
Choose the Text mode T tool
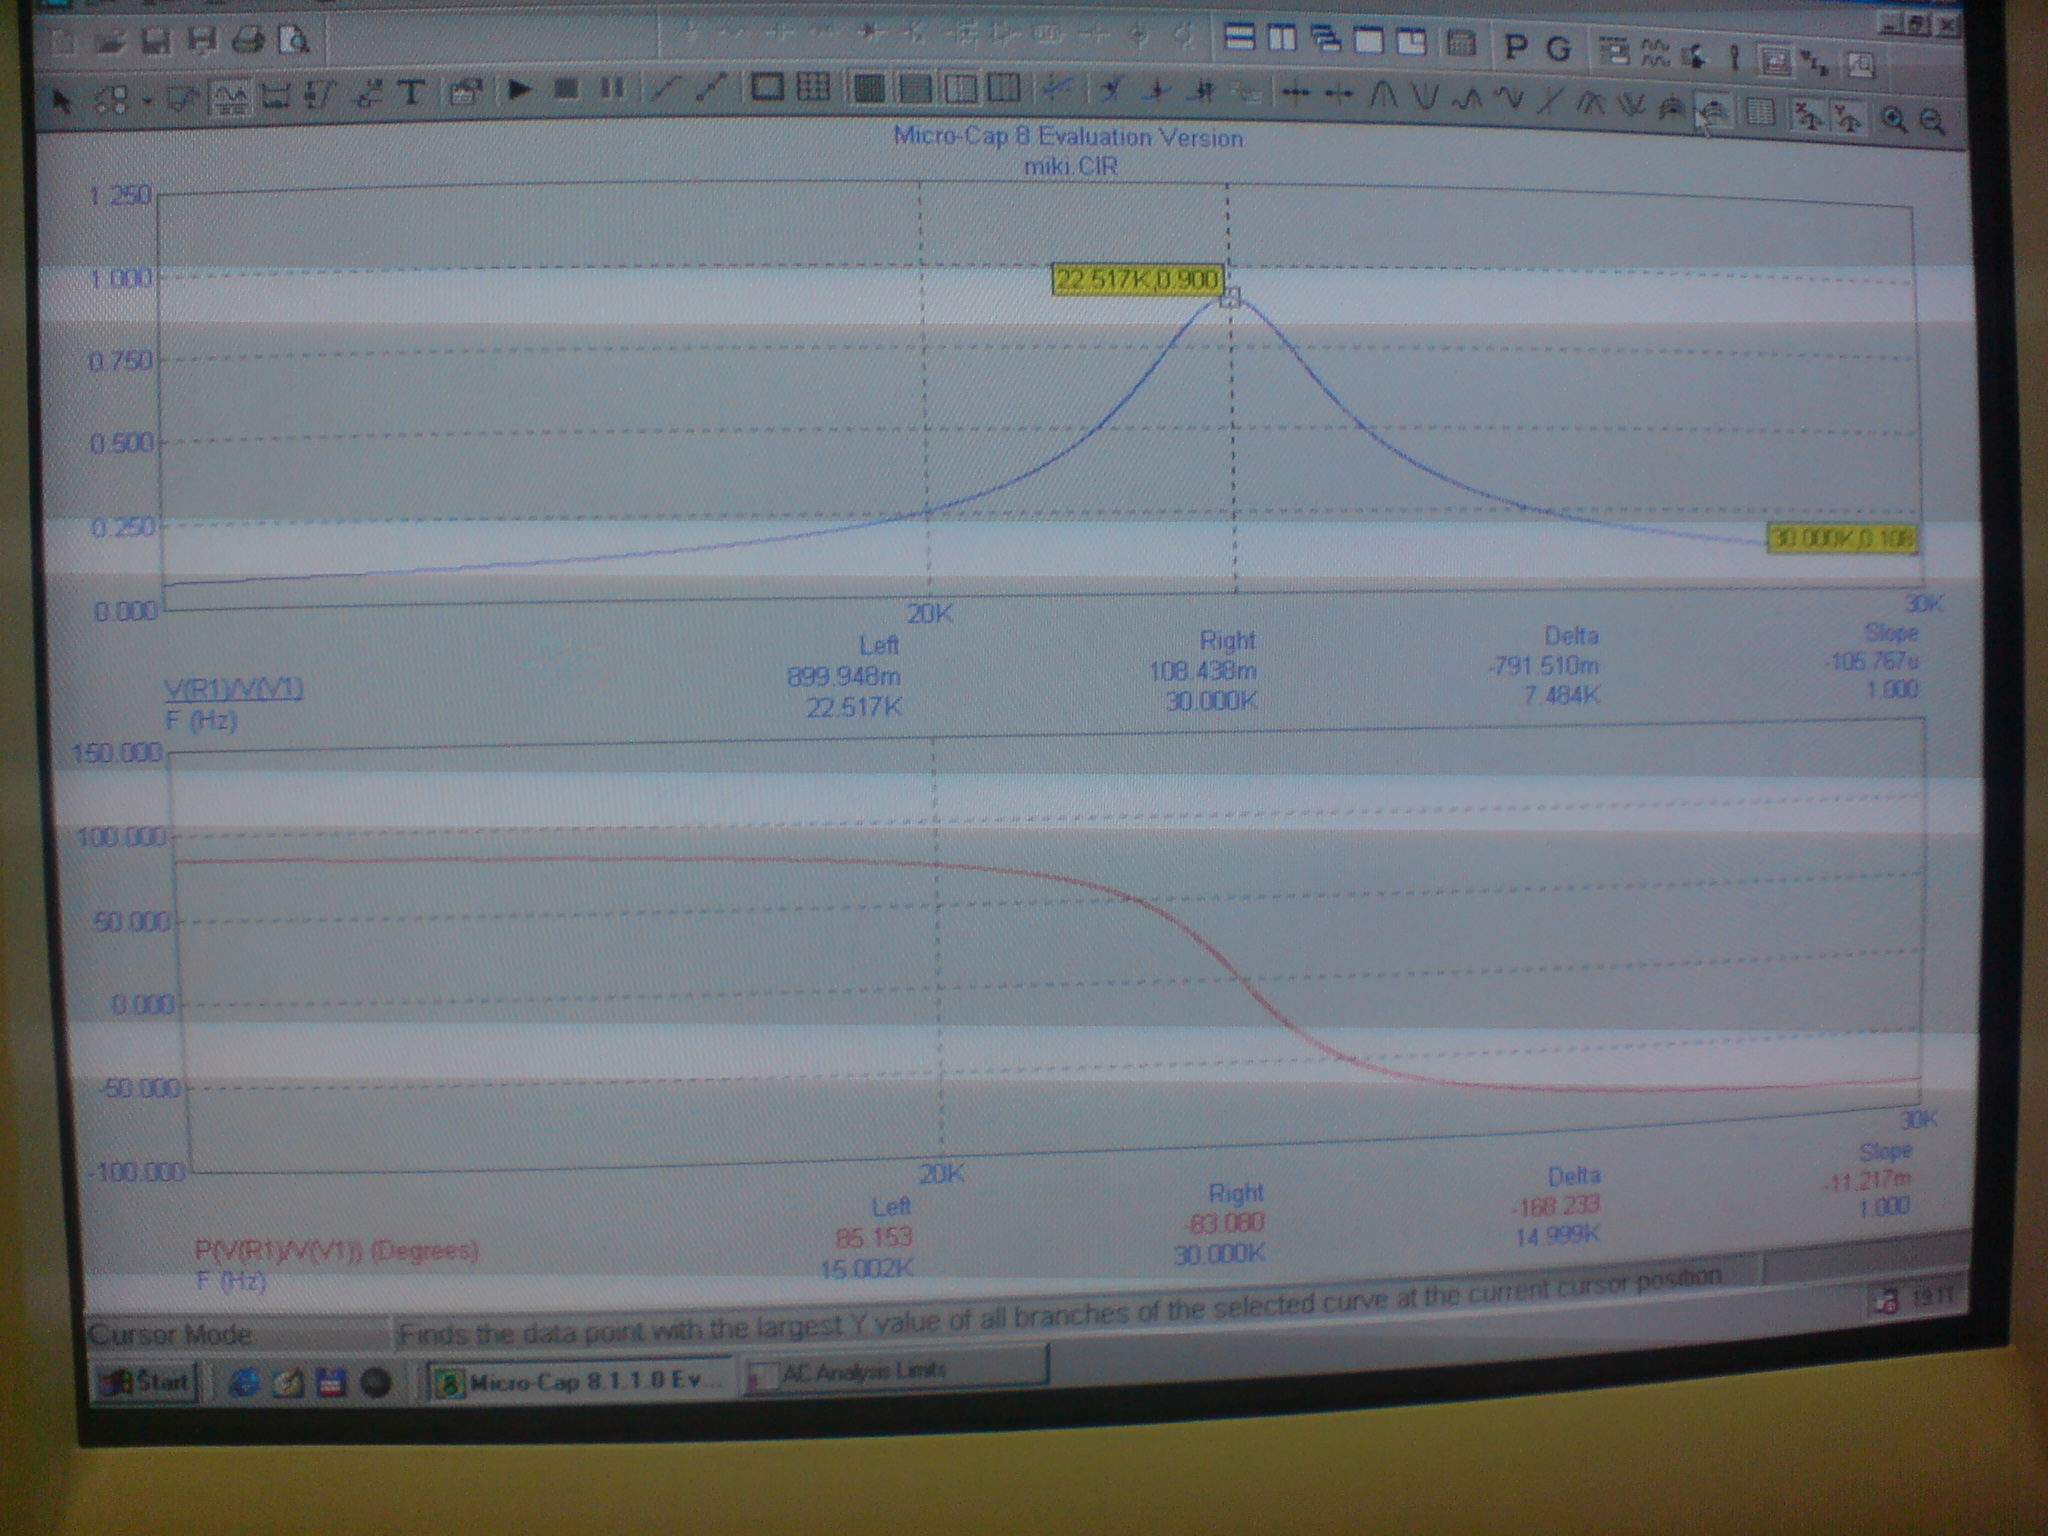click(x=411, y=93)
